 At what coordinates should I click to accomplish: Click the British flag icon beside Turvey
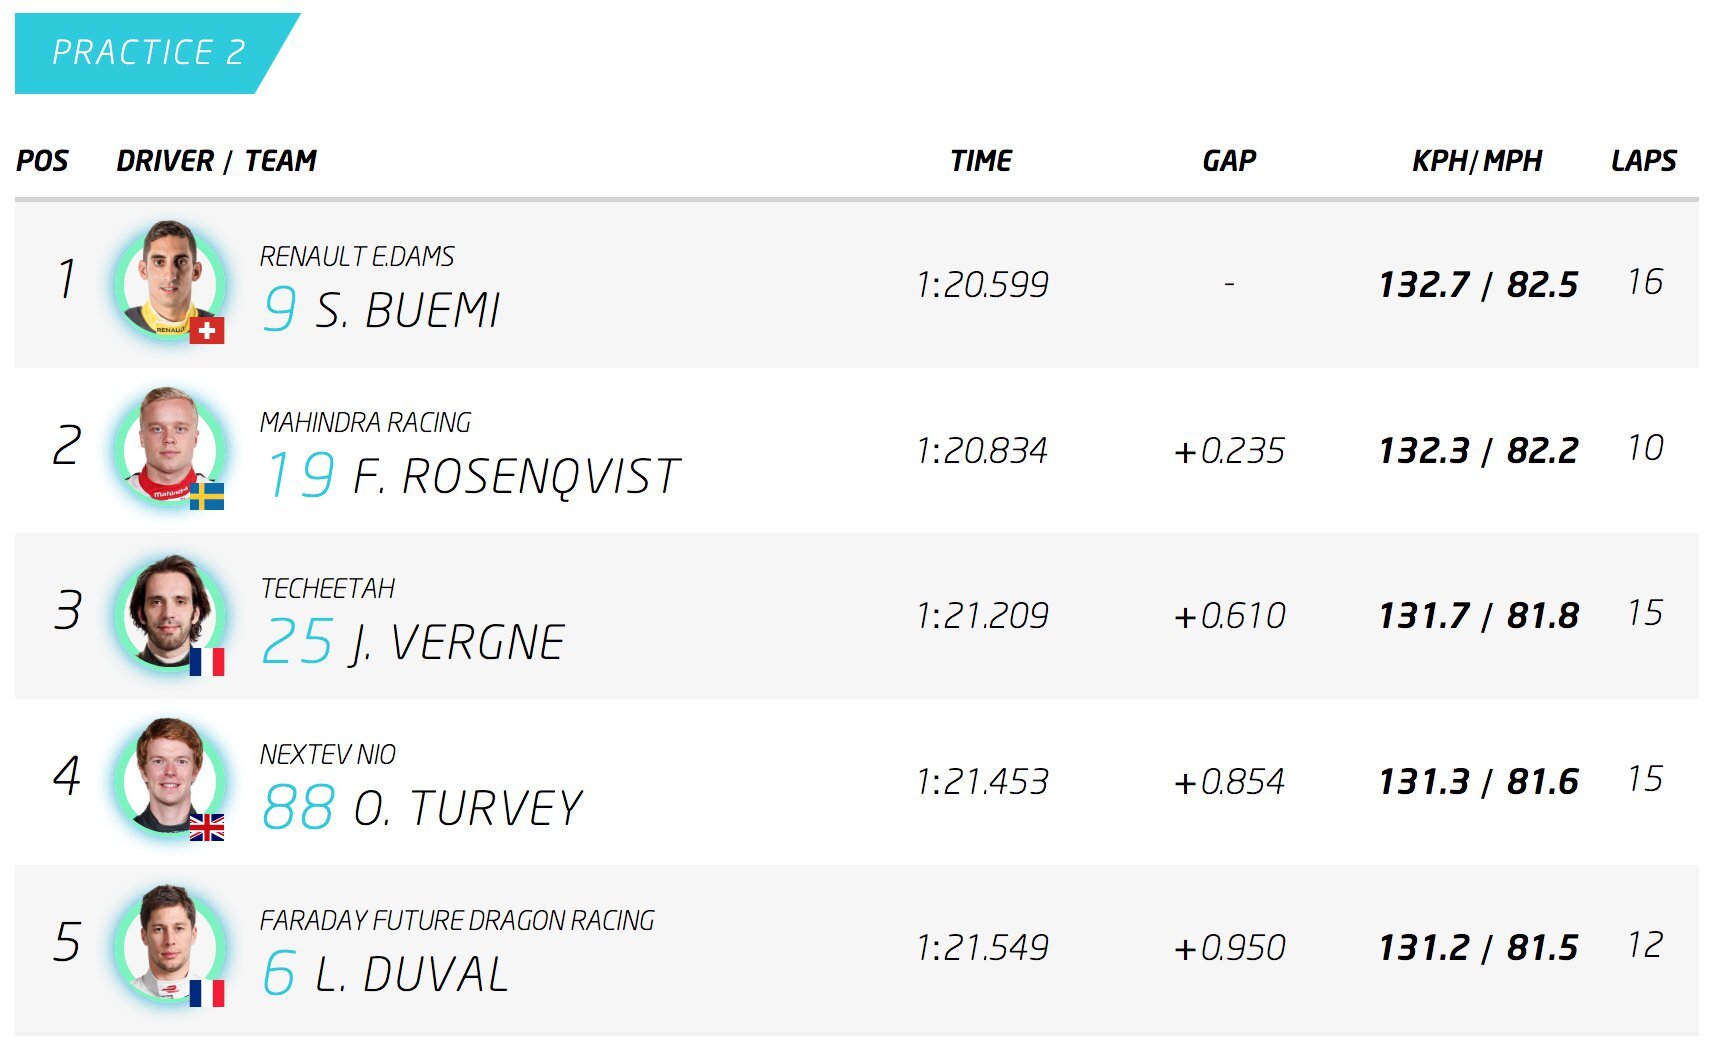click(207, 827)
